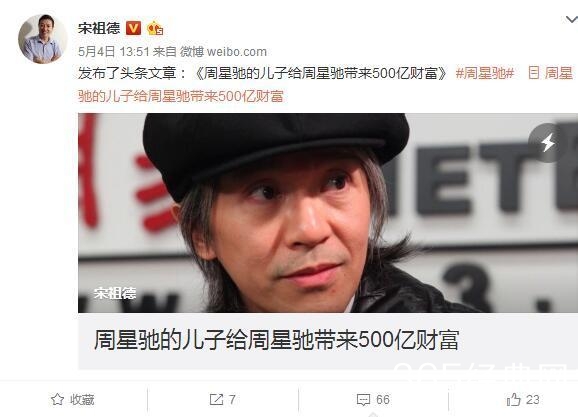This screenshot has height=417, width=578.
Task: Open 宋祖德 profile avatar
Action: 42,39
